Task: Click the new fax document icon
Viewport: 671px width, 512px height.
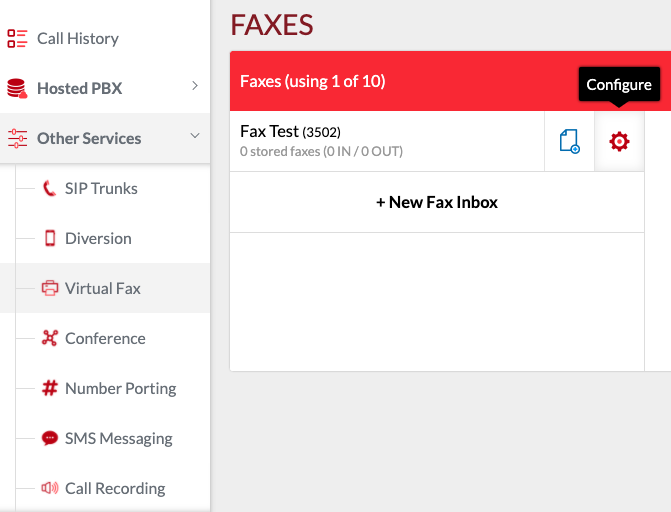Action: click(x=570, y=142)
